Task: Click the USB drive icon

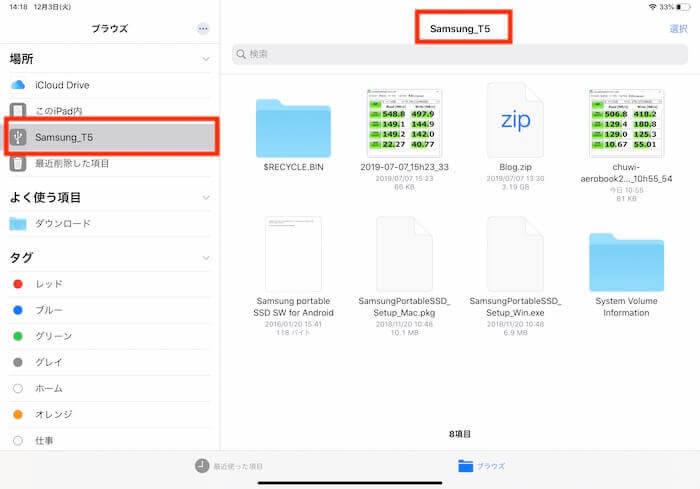Action: [18, 137]
